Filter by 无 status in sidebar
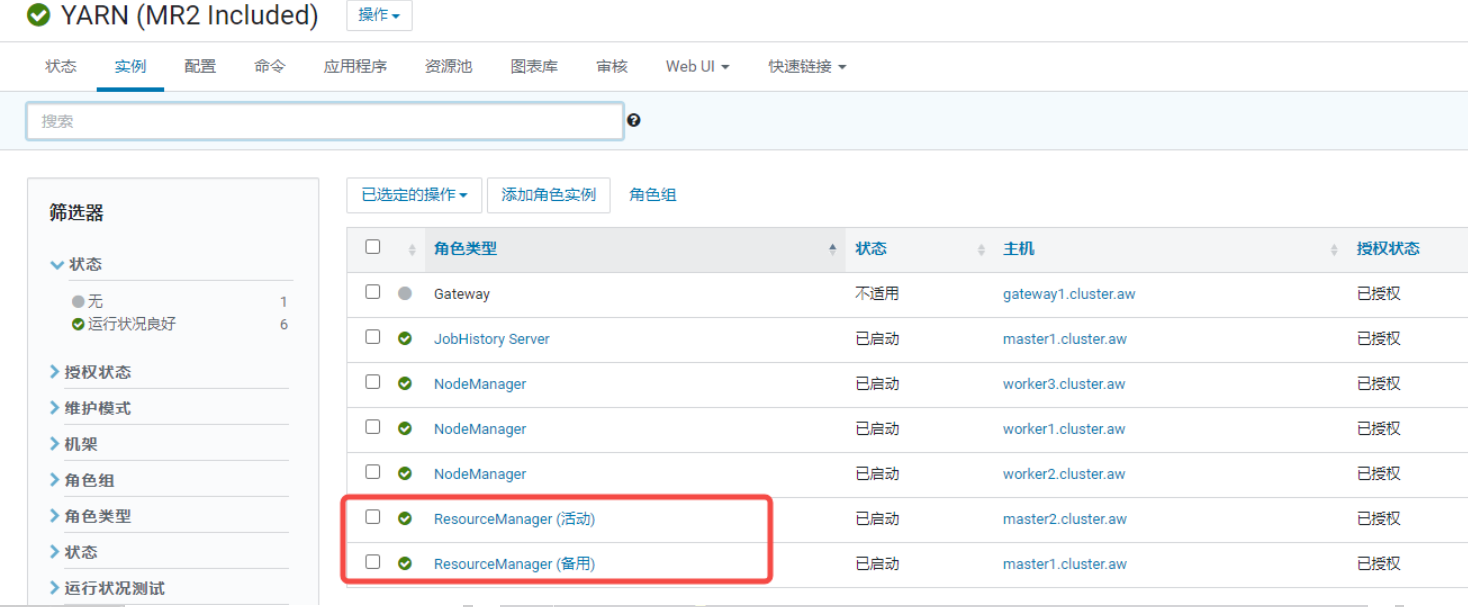 pyautogui.click(x=95, y=301)
